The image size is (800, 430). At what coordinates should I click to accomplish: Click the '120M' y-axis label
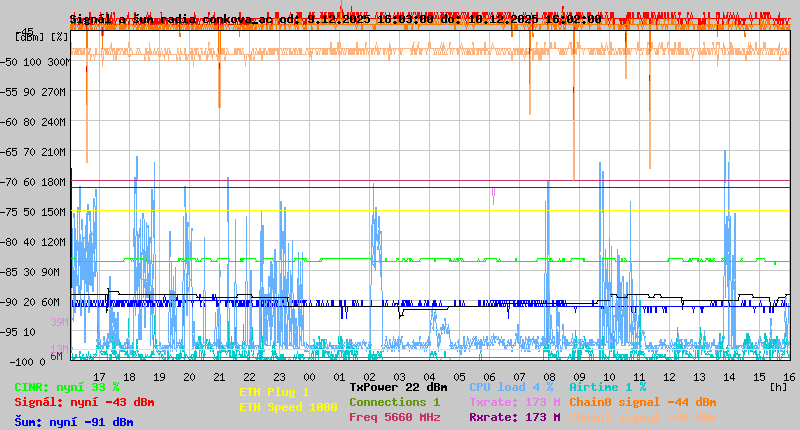[x=54, y=242]
